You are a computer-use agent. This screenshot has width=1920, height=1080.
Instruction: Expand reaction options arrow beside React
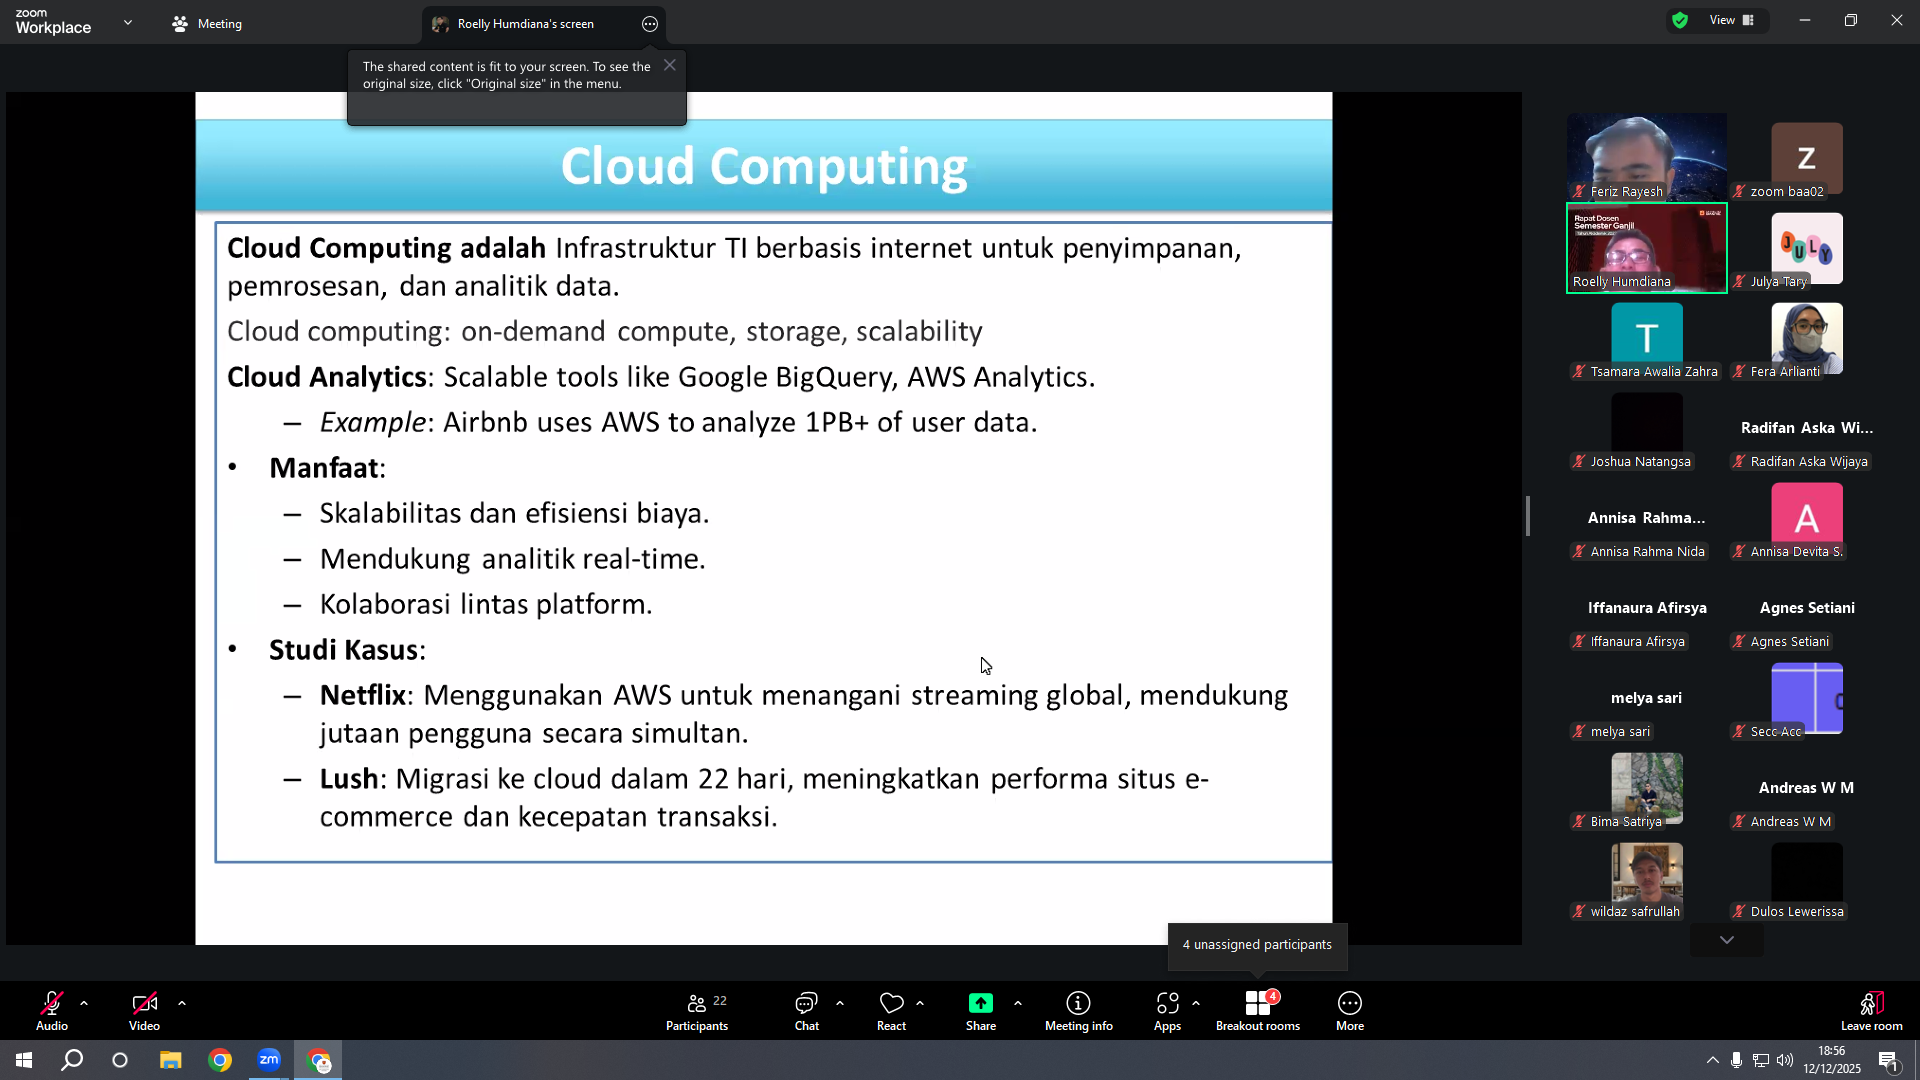(920, 1003)
